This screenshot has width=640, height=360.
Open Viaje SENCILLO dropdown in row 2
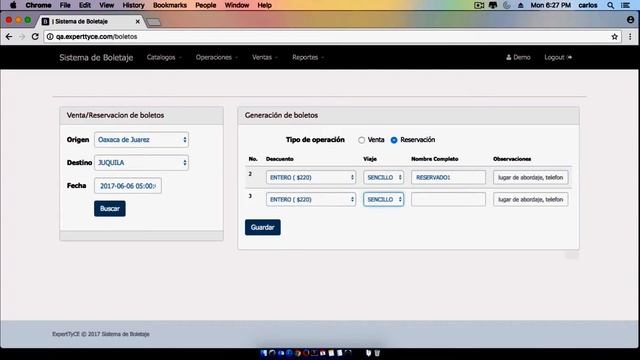[383, 178]
